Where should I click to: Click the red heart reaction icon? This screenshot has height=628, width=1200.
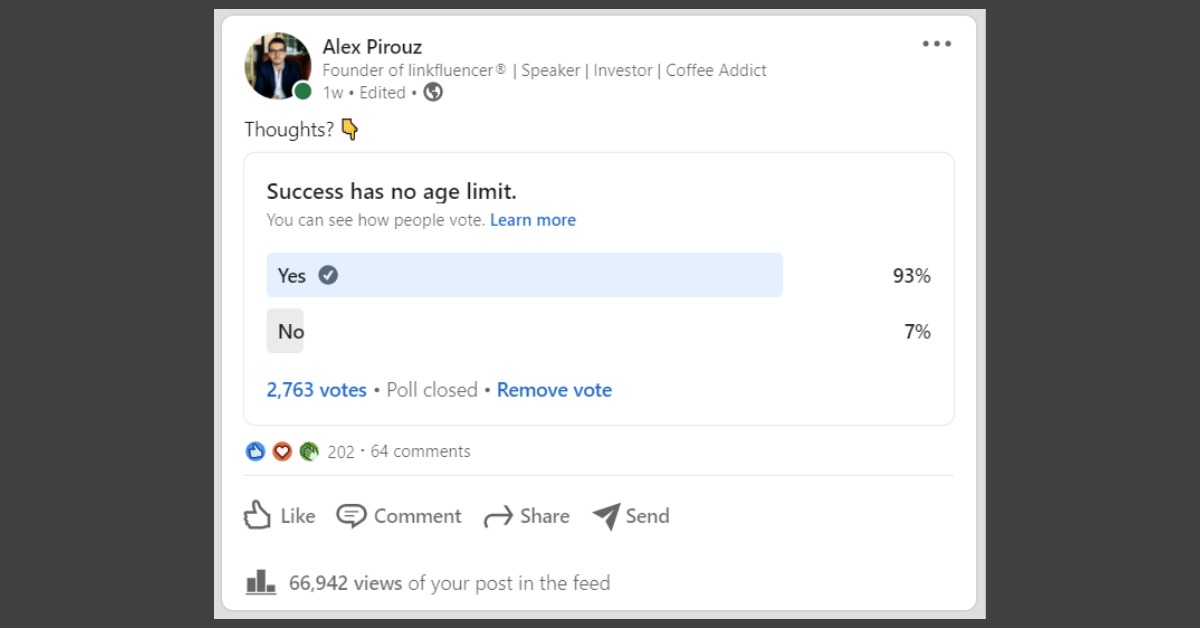[282, 451]
